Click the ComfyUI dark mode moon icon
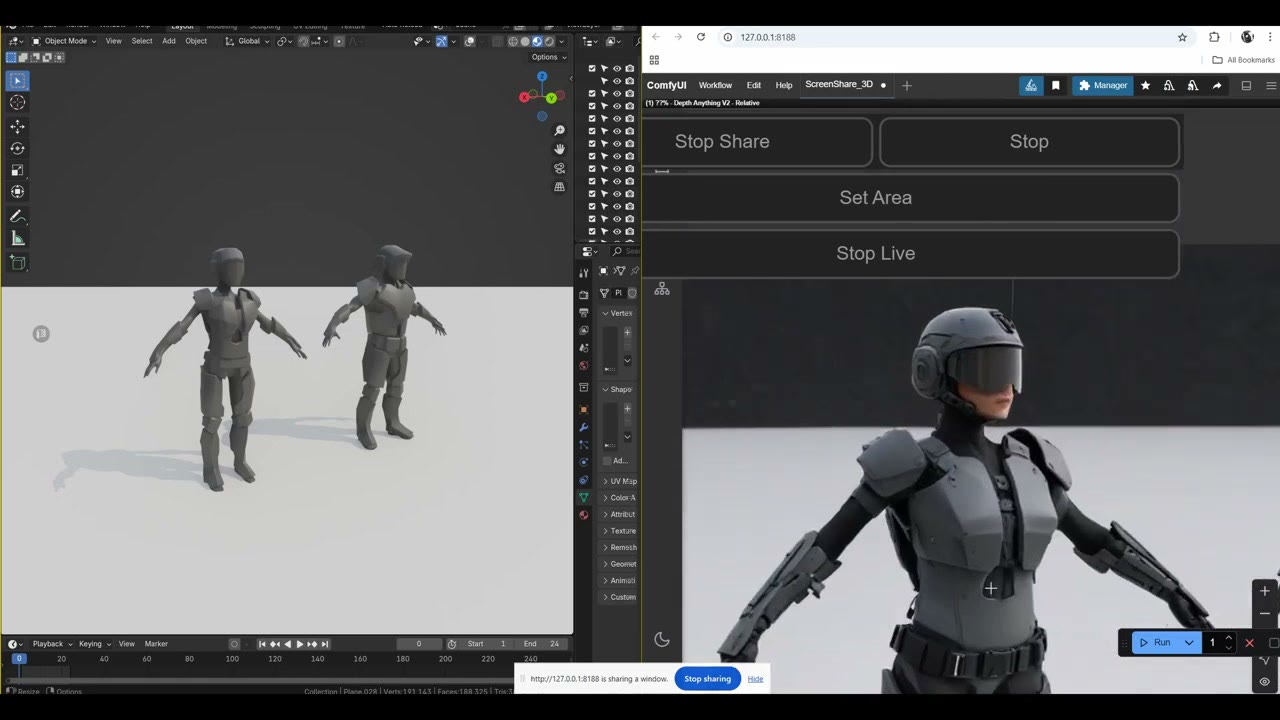The image size is (1280, 720). point(661,640)
